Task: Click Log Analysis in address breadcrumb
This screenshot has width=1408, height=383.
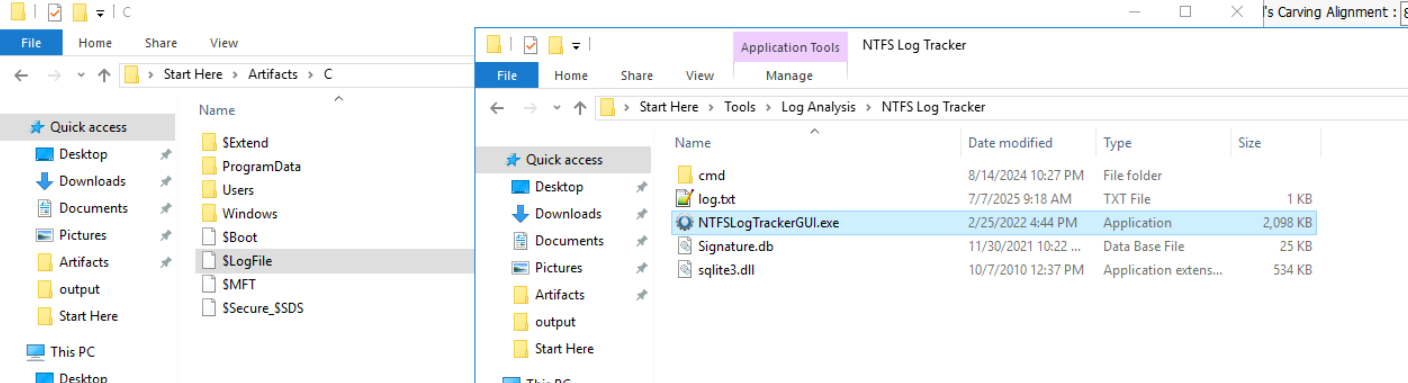Action: point(818,107)
